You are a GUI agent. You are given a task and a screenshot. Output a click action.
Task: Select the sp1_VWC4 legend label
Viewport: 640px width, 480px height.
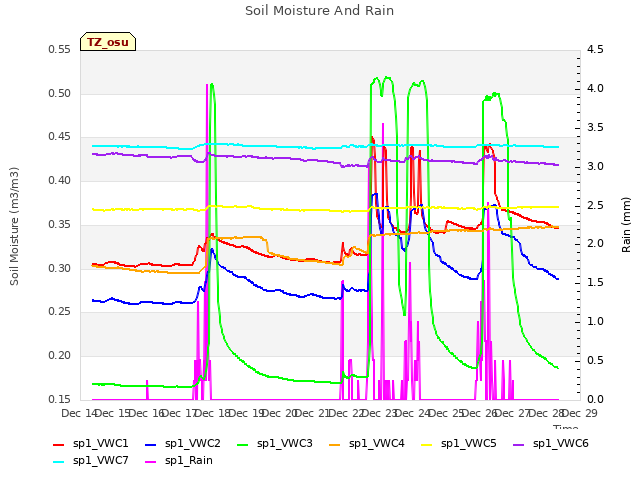pyautogui.click(x=376, y=444)
